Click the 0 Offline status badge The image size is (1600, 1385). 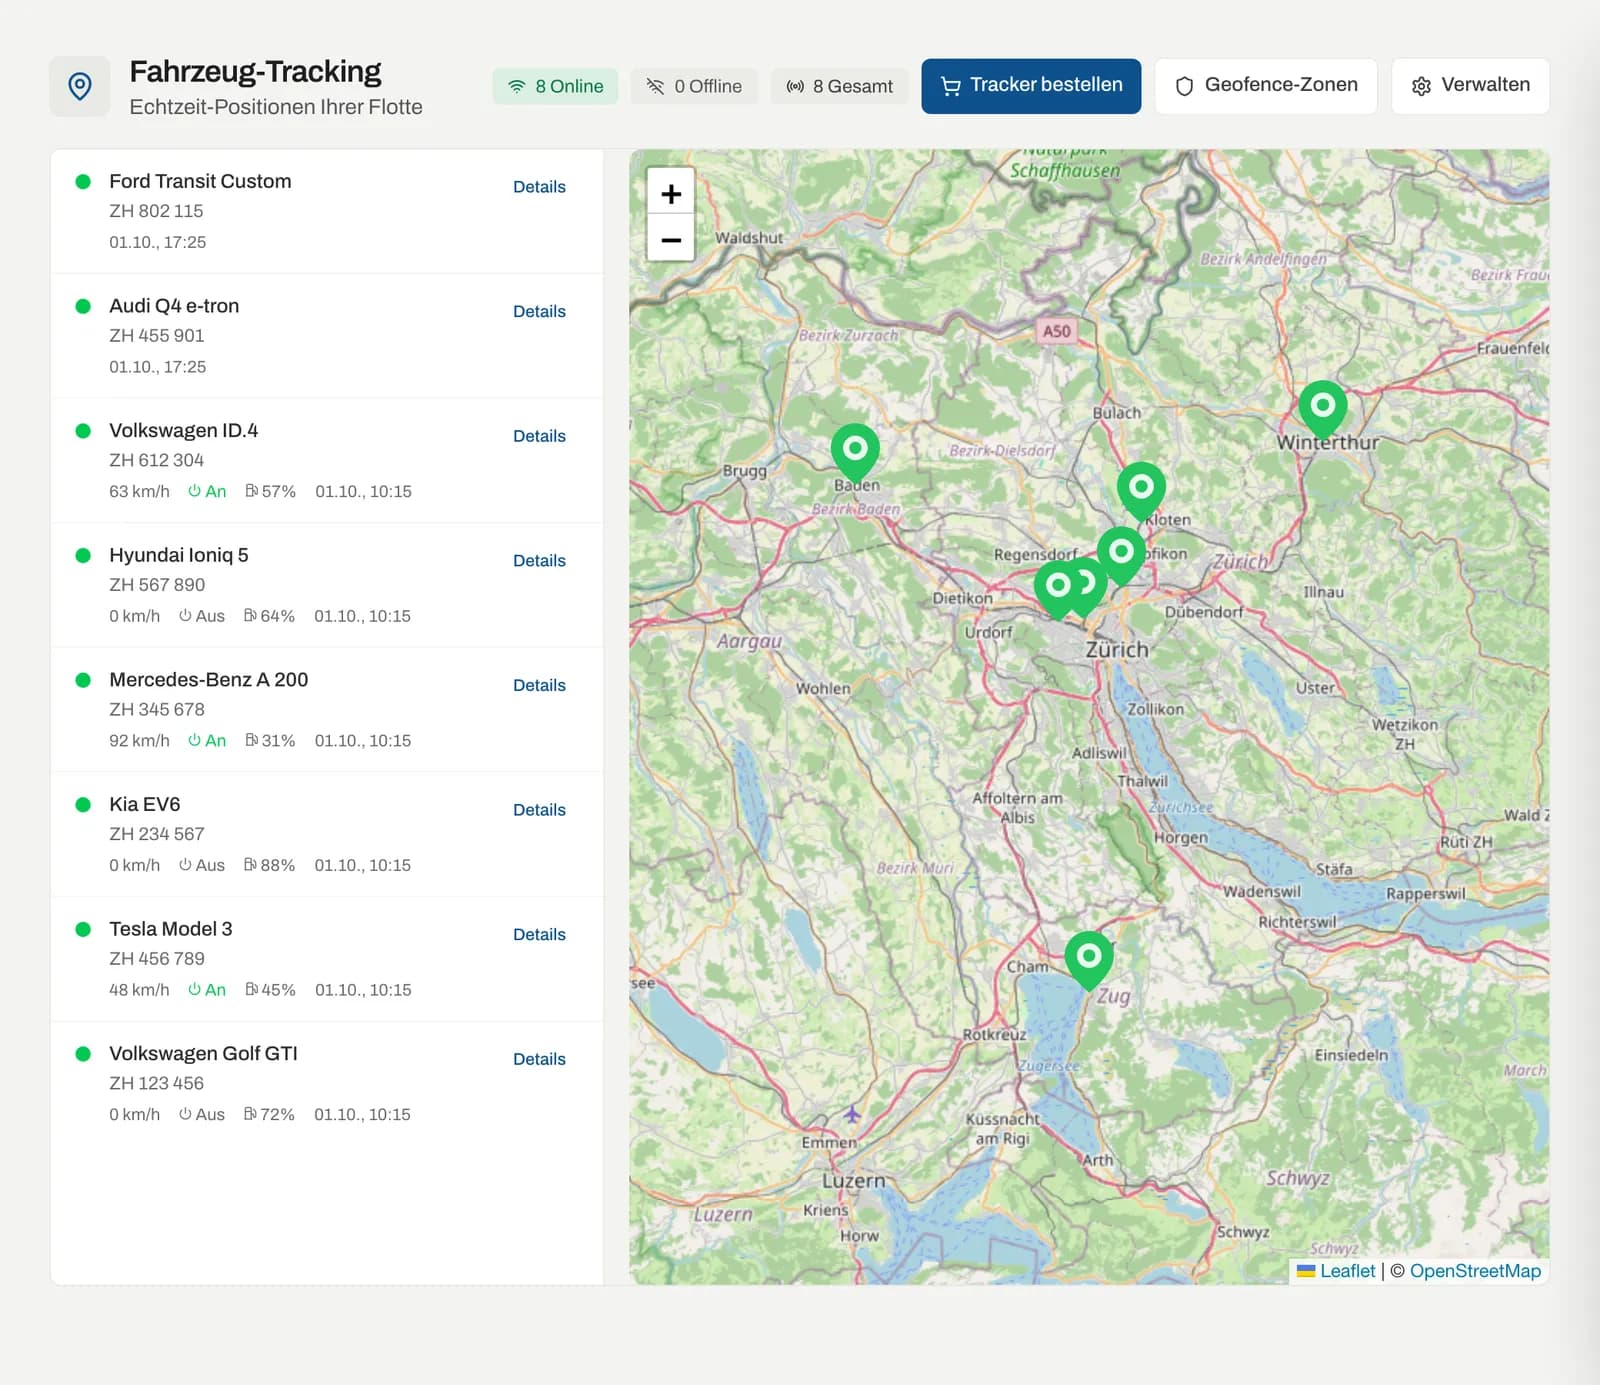694,86
